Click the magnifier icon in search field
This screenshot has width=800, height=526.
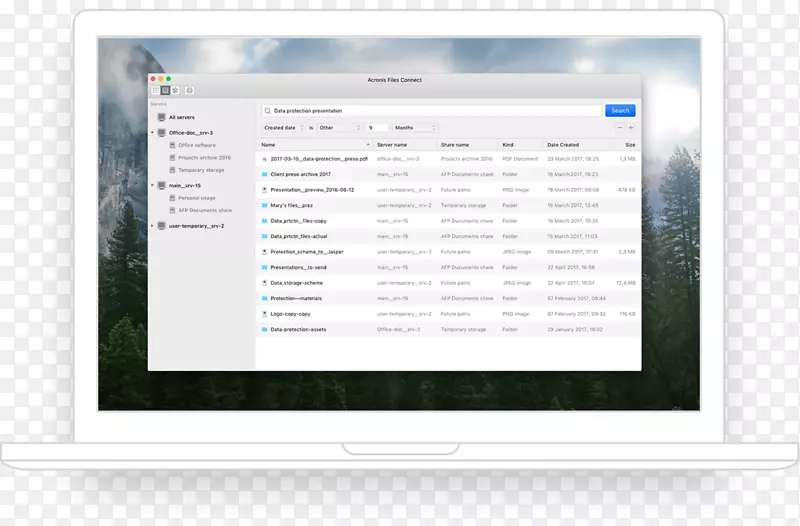click(x=268, y=111)
